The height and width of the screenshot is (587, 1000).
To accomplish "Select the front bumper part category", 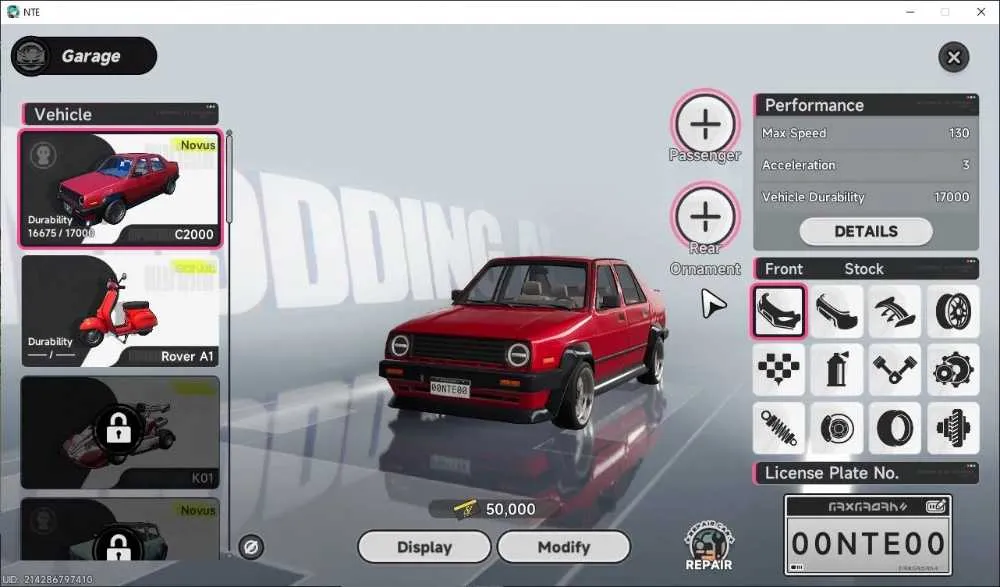I will [x=778, y=311].
